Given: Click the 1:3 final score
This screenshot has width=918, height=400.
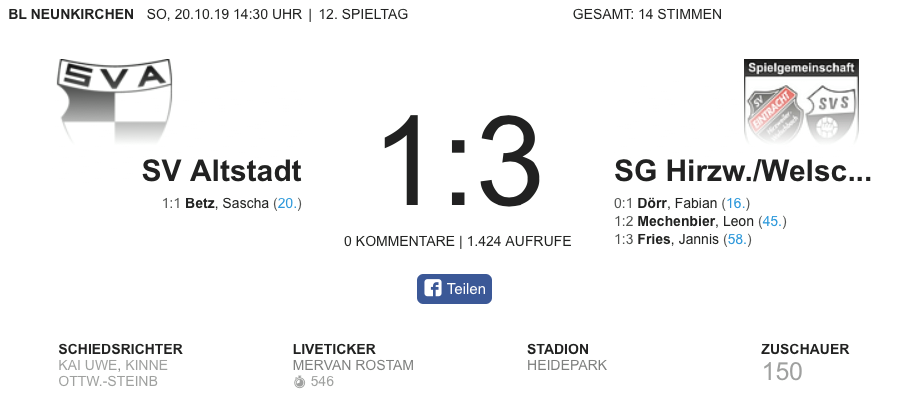Looking at the screenshot, I should pyautogui.click(x=460, y=161).
